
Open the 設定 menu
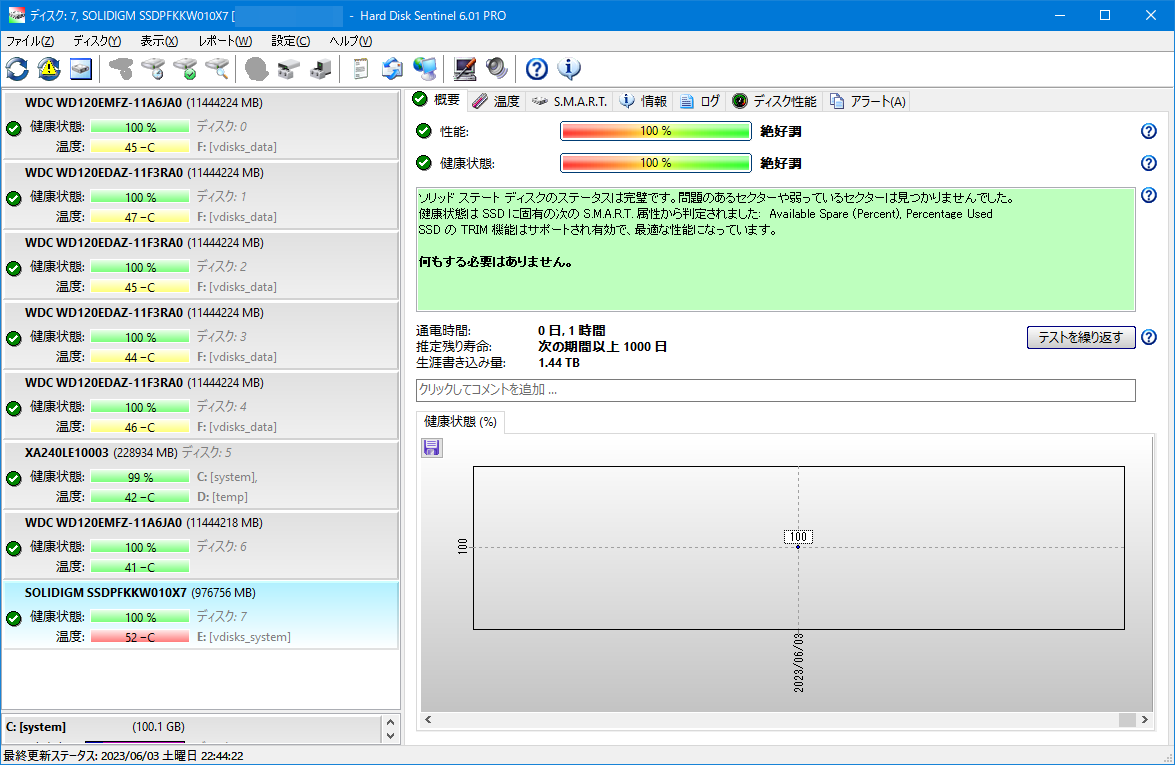(x=291, y=40)
